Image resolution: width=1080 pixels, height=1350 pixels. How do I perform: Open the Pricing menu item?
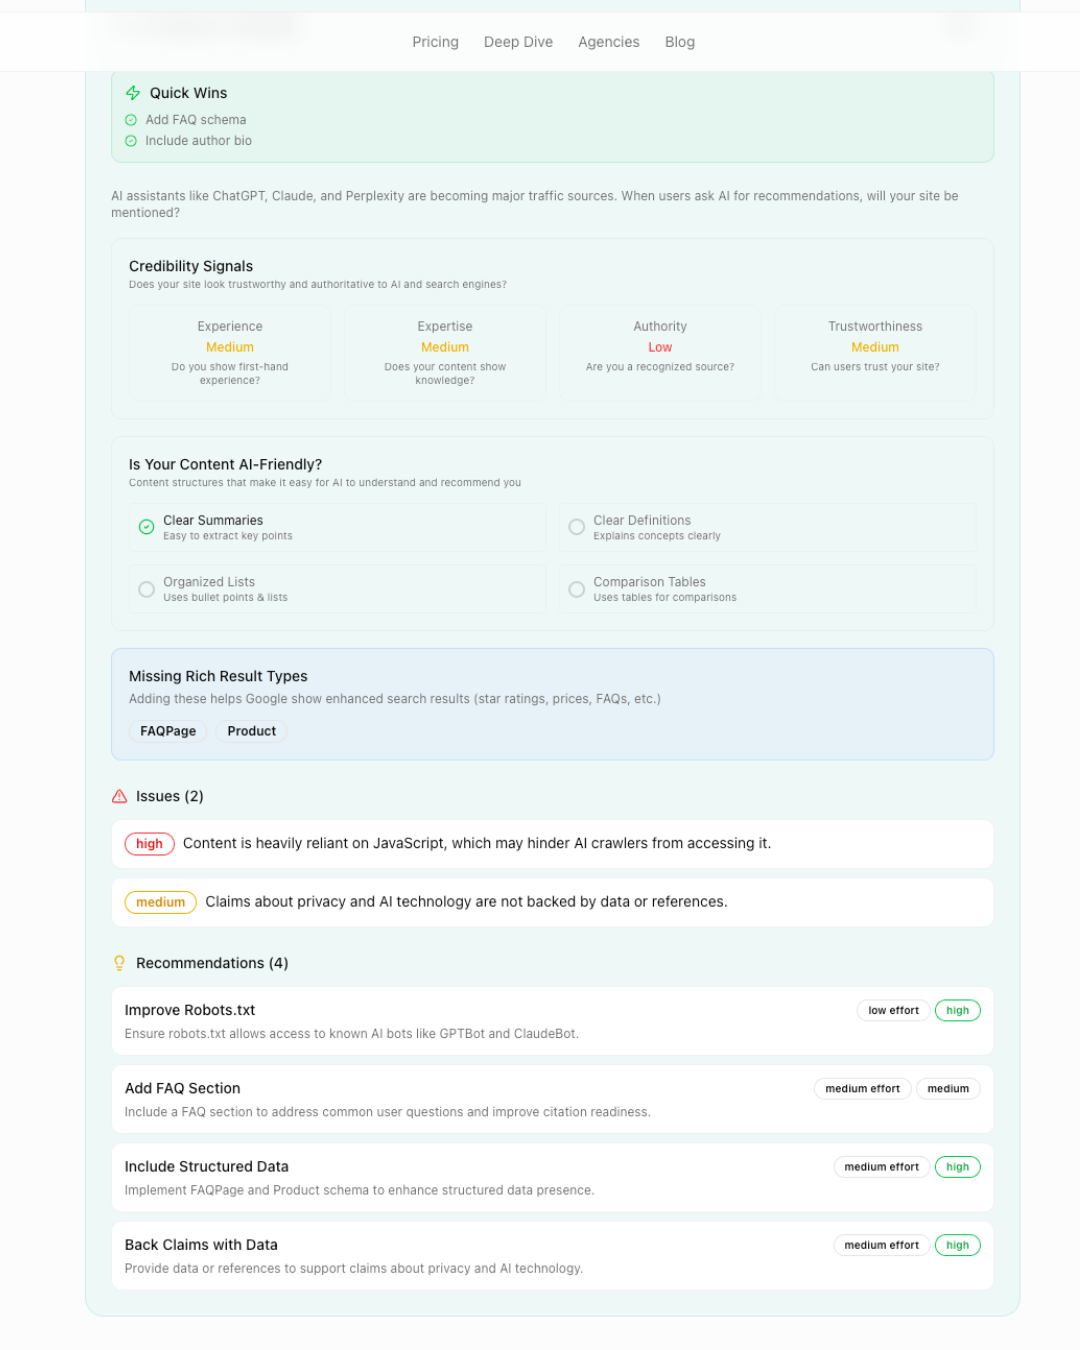pos(435,42)
